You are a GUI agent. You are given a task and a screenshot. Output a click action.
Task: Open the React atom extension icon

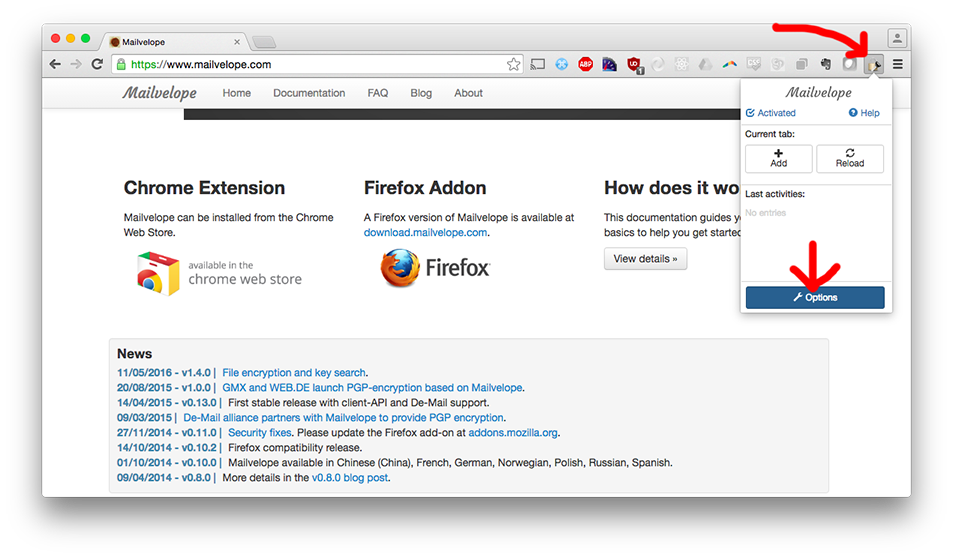click(681, 64)
